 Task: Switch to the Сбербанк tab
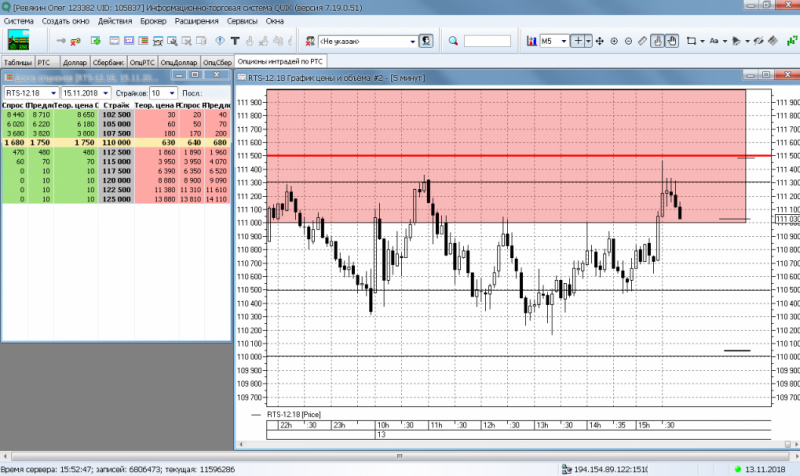click(110, 62)
